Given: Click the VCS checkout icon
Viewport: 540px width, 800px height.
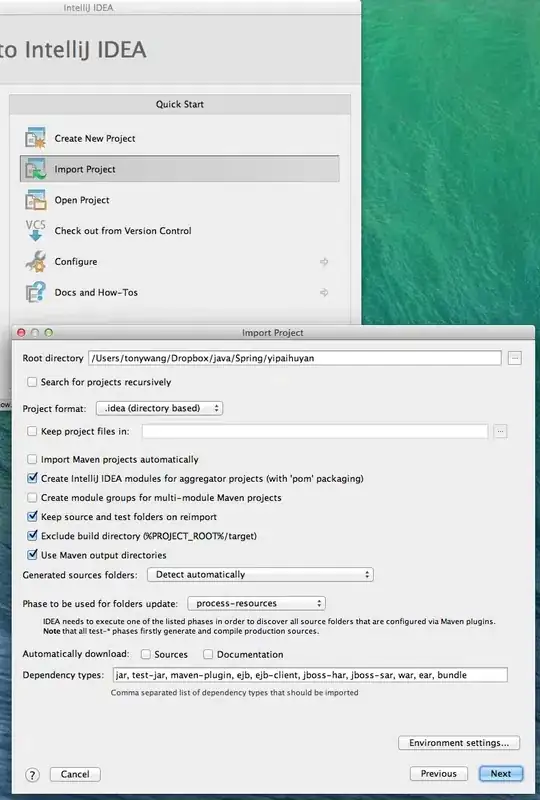Looking at the screenshot, I should pos(35,231).
